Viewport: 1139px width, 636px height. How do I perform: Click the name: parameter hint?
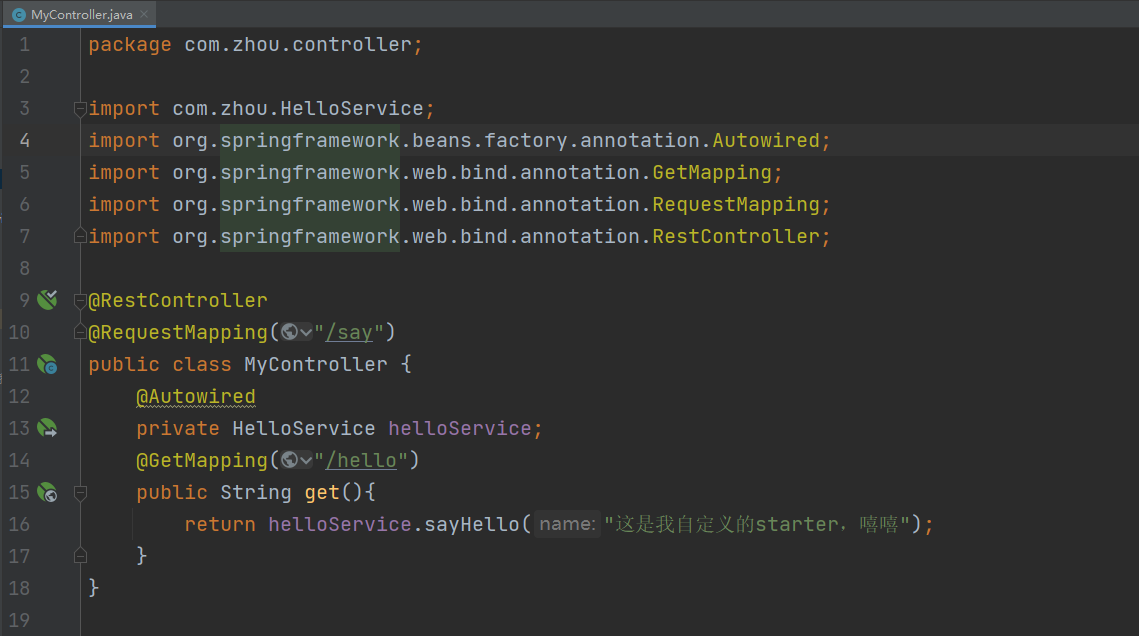coord(567,523)
